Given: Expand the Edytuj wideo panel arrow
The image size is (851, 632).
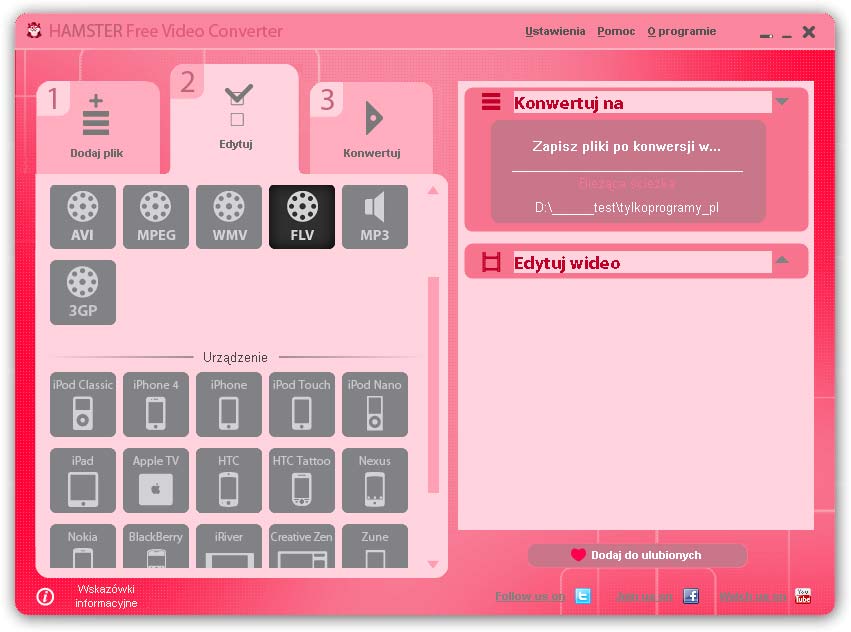Looking at the screenshot, I should tap(782, 260).
